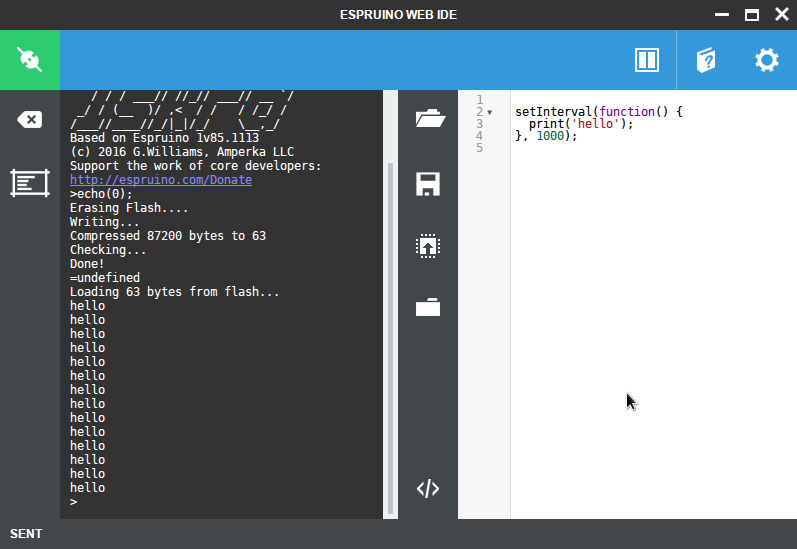Open the espruino.com/Donate link

(161, 180)
